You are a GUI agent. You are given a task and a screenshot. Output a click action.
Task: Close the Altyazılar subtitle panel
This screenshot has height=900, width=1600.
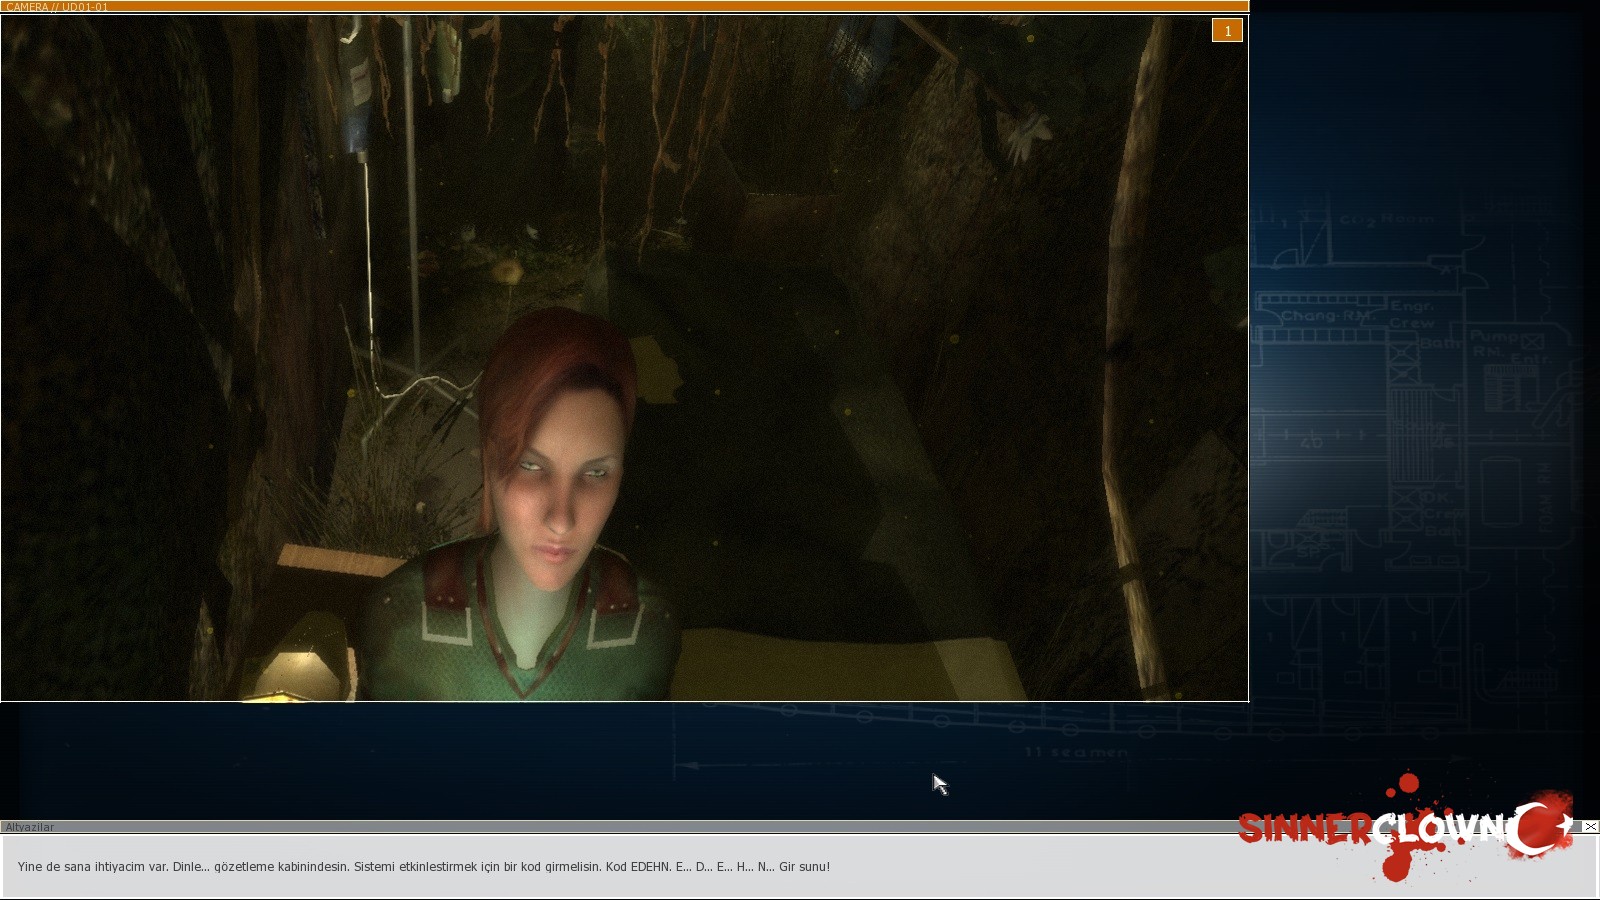pyautogui.click(x=1590, y=827)
